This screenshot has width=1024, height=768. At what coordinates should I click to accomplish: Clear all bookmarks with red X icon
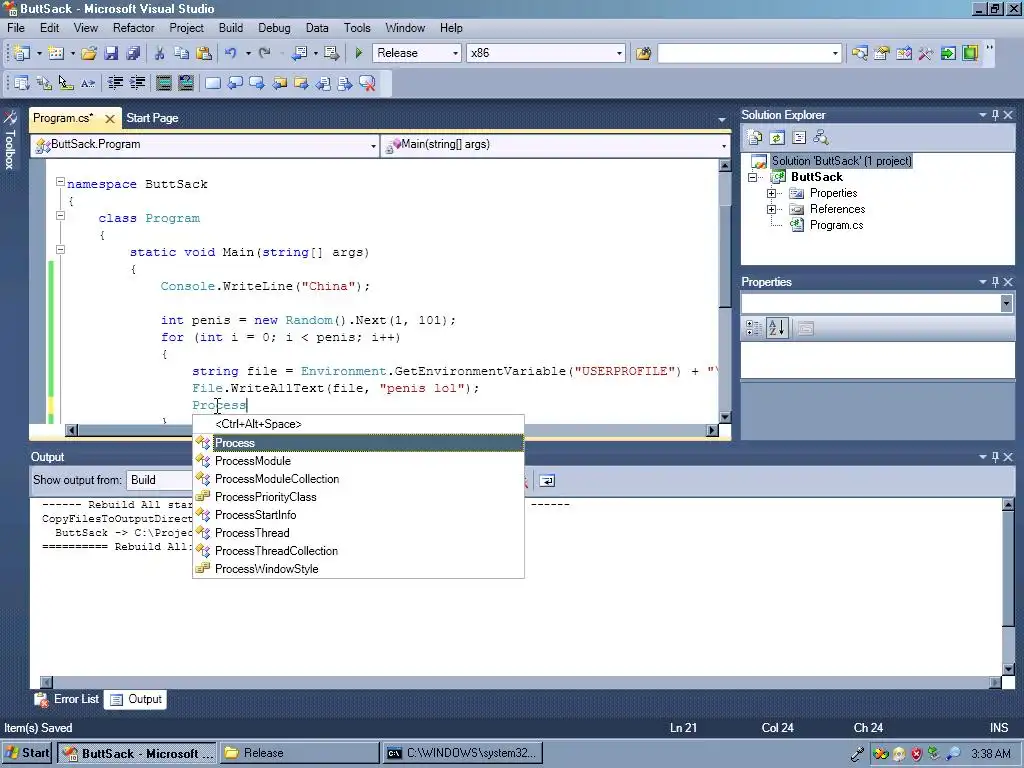(368, 83)
